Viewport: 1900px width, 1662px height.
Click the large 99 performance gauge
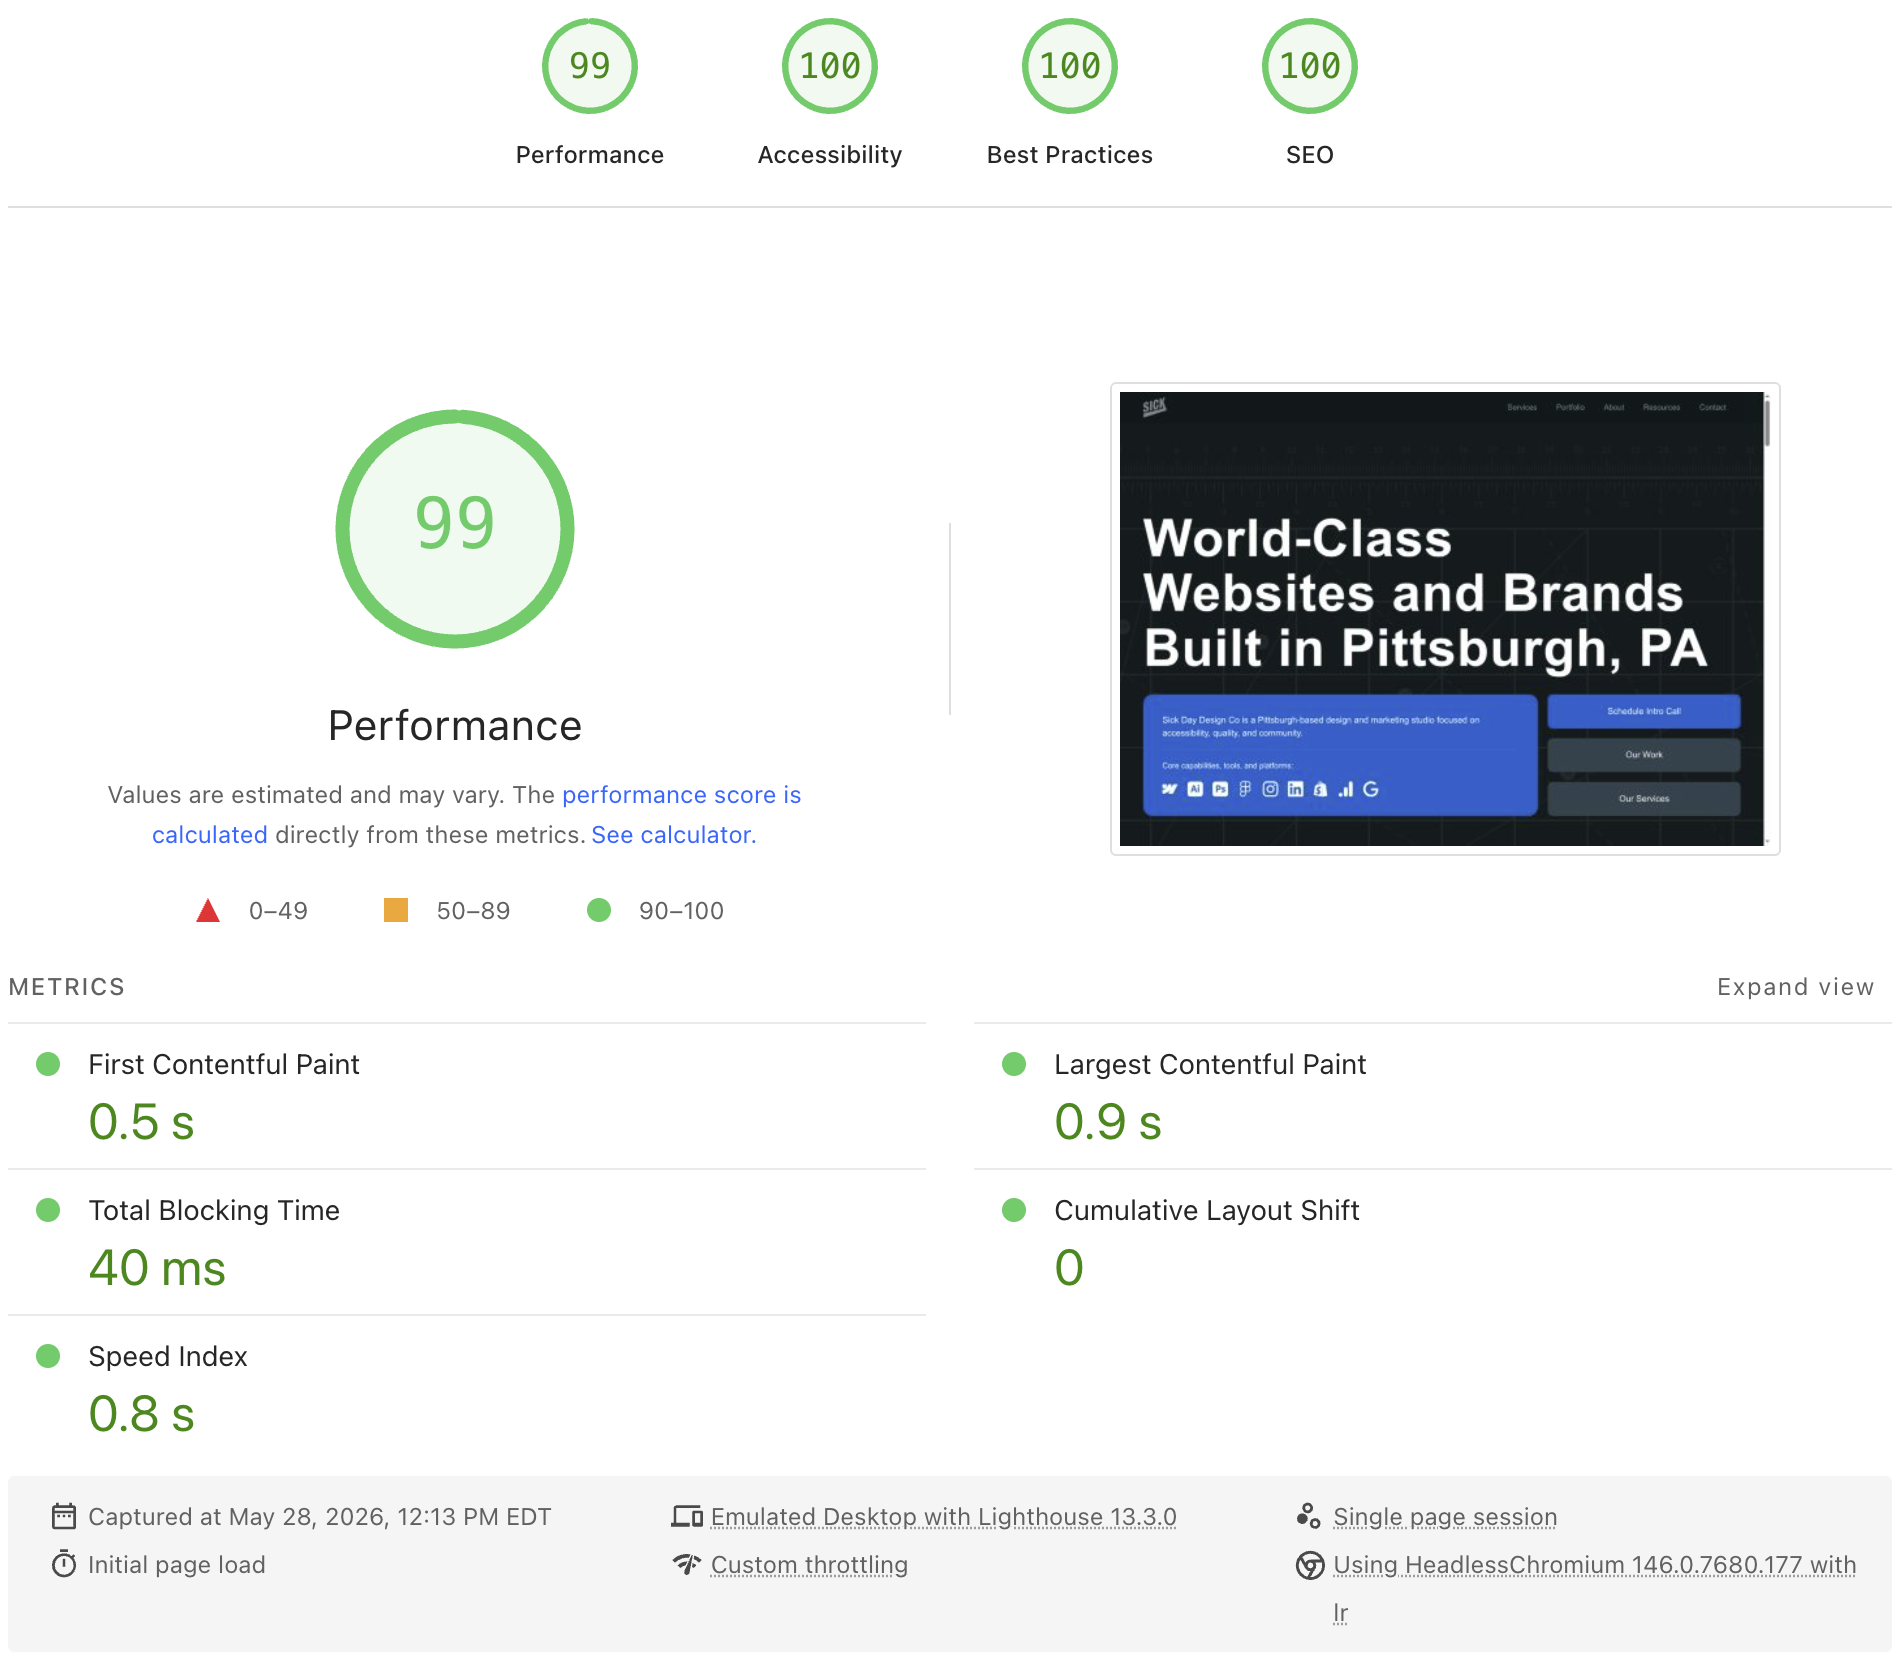tap(455, 528)
